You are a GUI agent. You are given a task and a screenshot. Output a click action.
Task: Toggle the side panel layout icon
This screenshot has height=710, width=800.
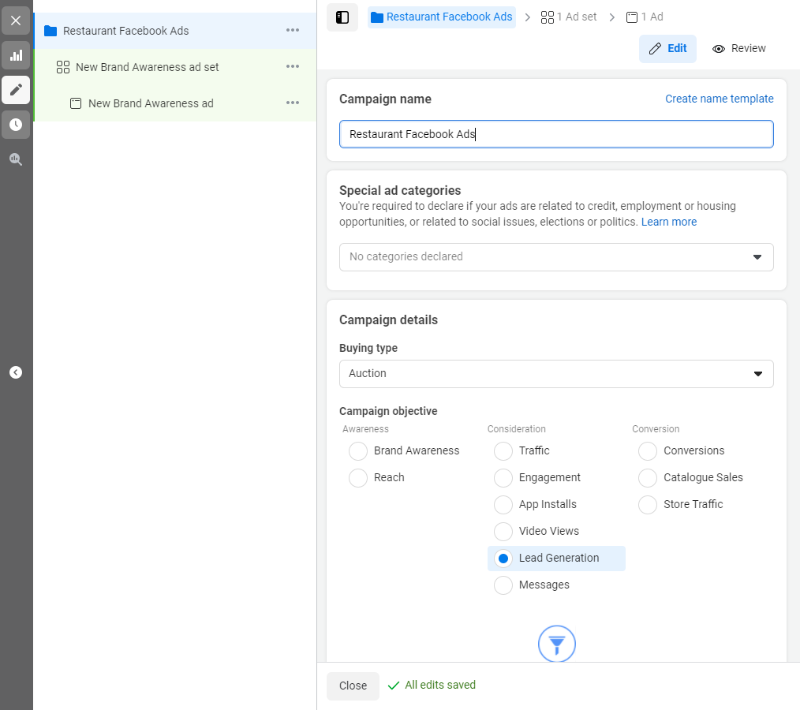[342, 17]
